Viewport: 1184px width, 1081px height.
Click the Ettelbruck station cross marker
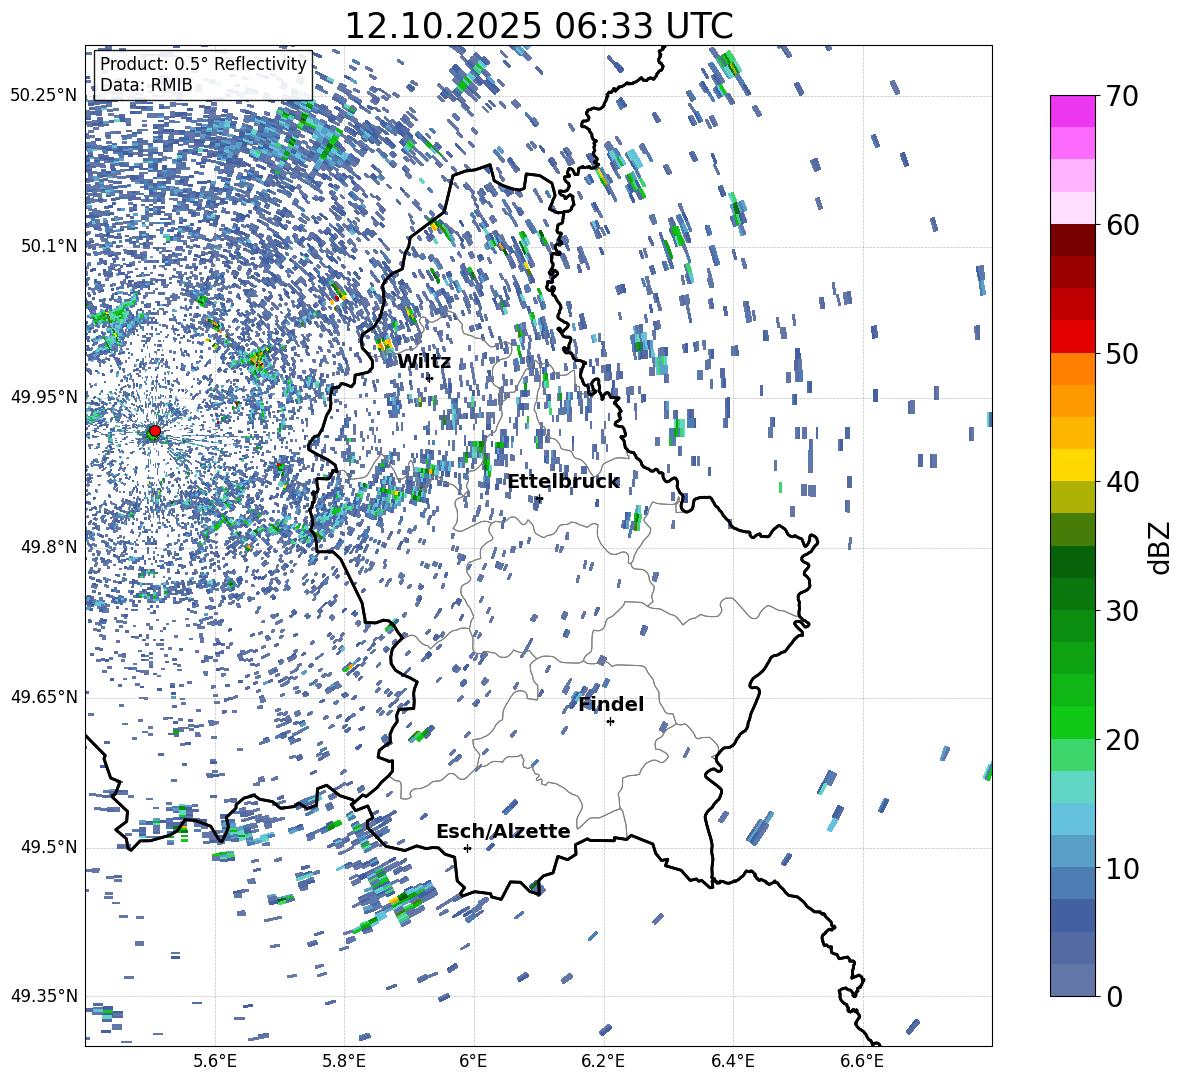click(538, 499)
